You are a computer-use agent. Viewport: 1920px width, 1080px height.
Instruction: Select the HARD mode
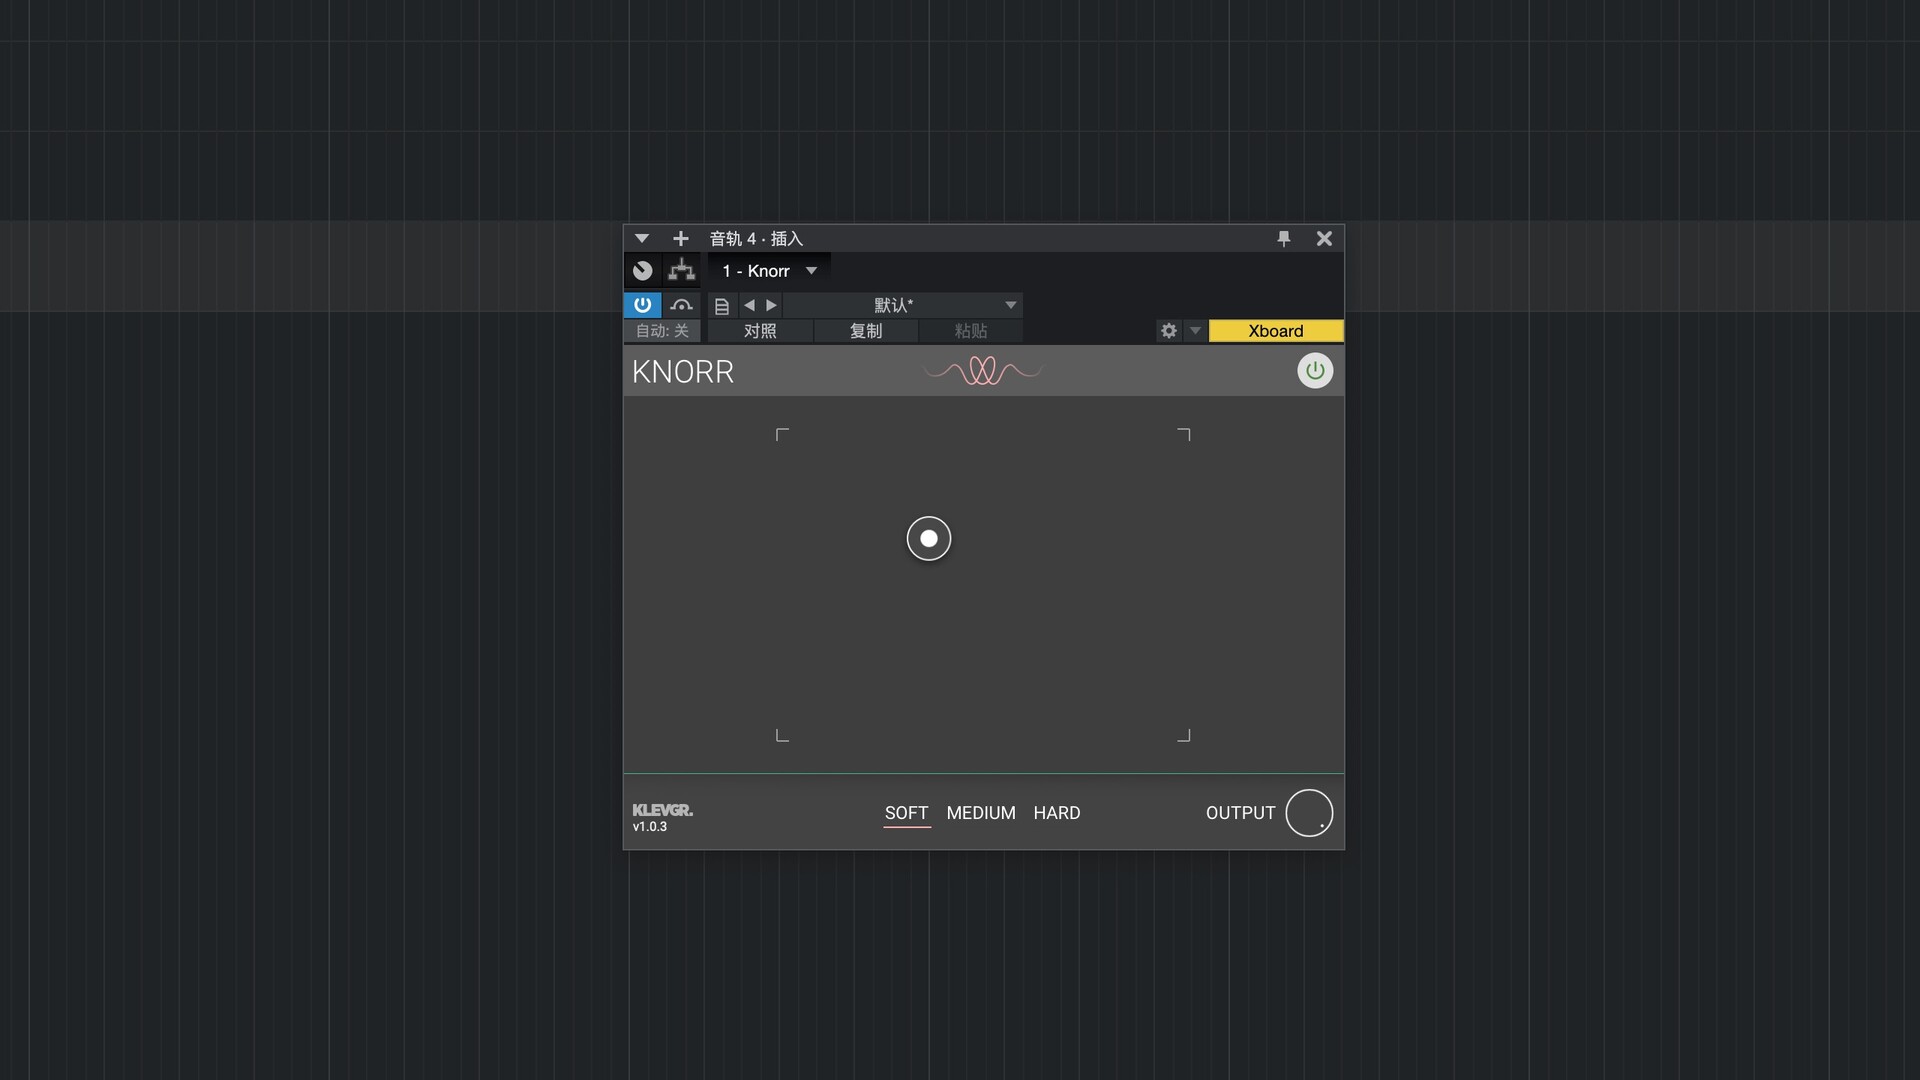1057,813
